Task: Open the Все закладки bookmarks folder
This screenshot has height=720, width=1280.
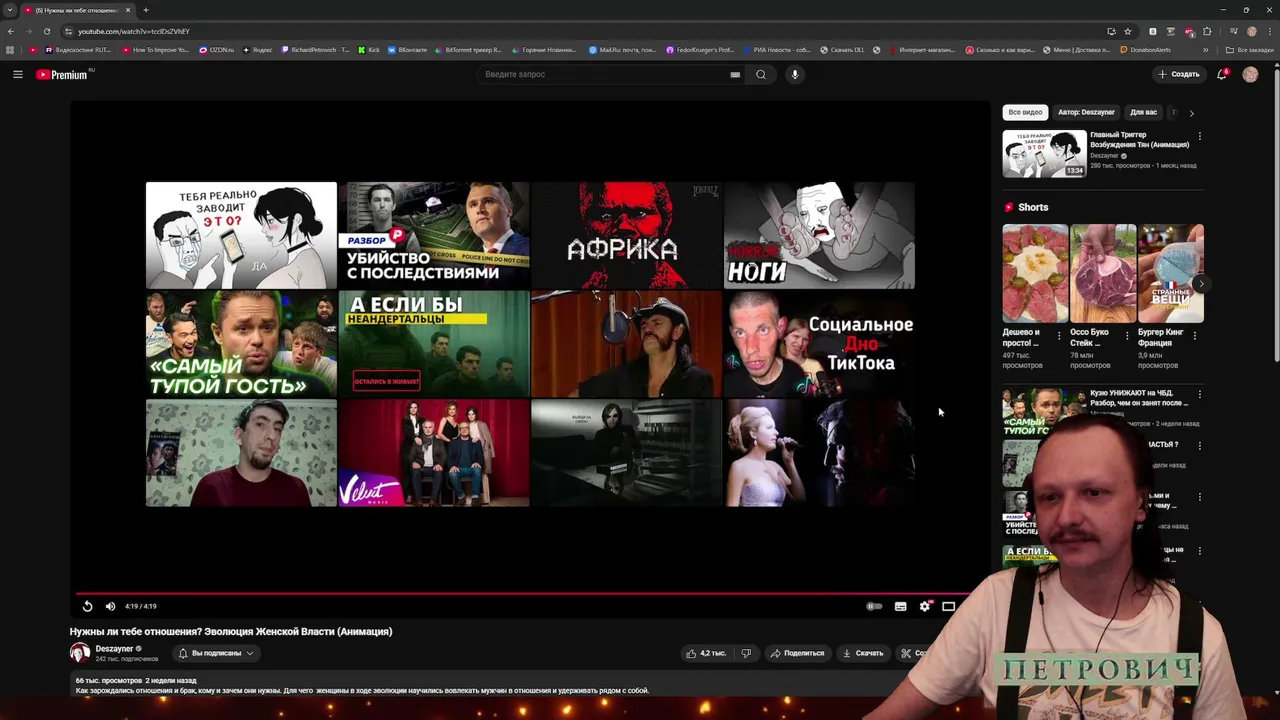Action: pyautogui.click(x=1250, y=50)
